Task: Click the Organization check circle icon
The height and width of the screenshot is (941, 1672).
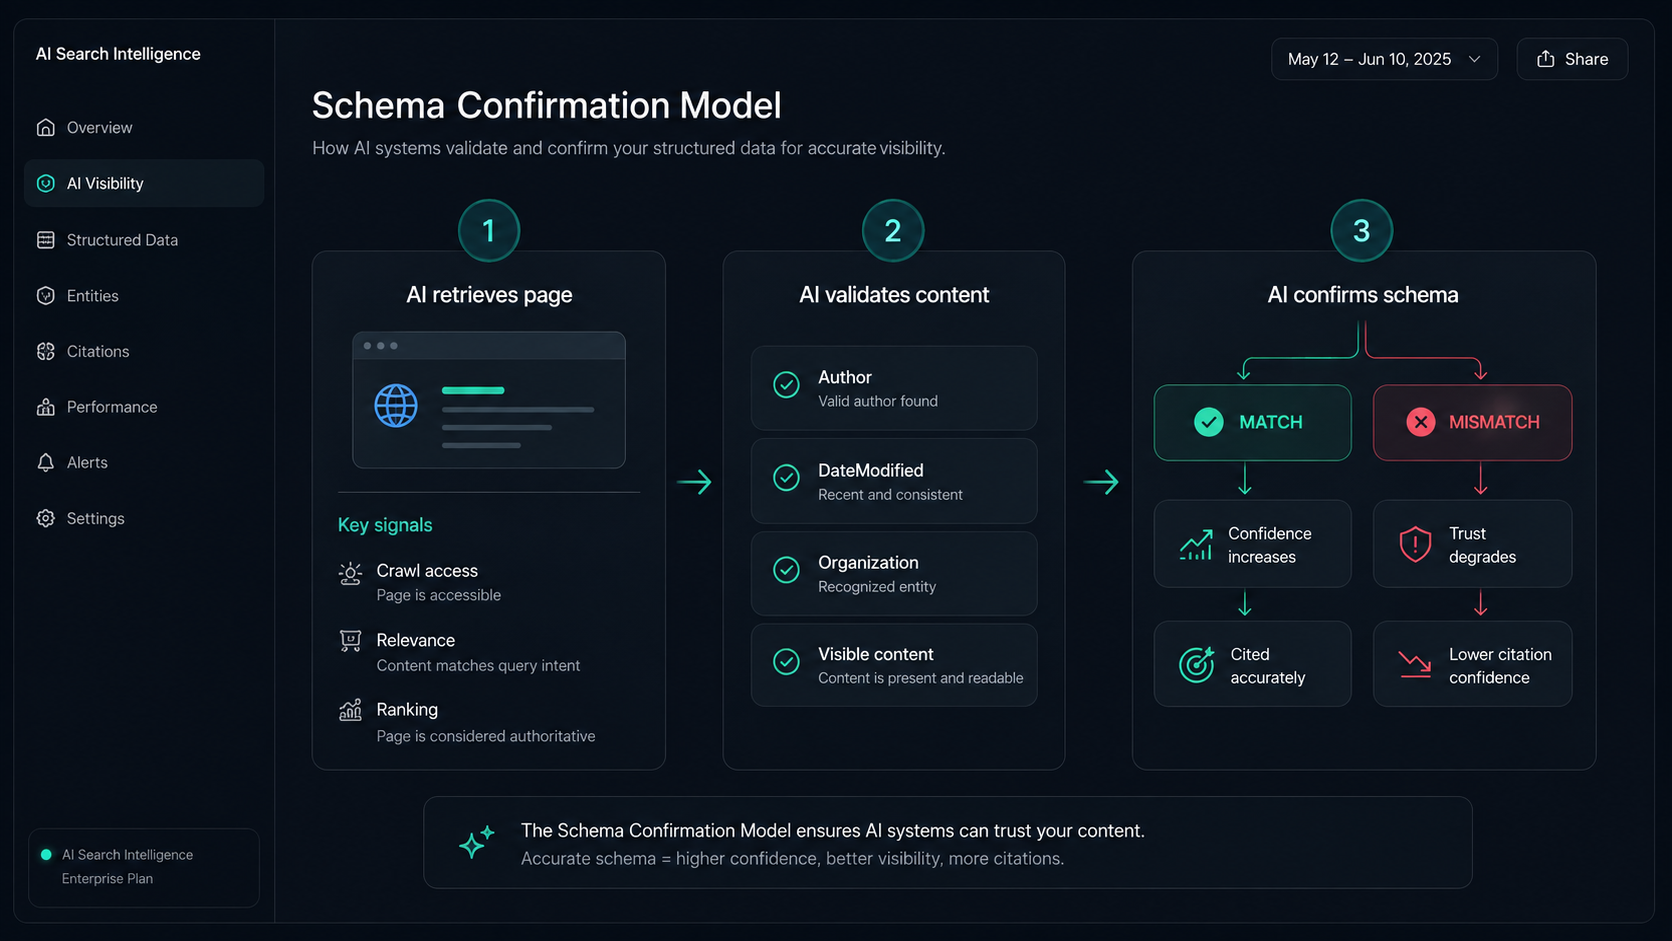Action: (787, 570)
